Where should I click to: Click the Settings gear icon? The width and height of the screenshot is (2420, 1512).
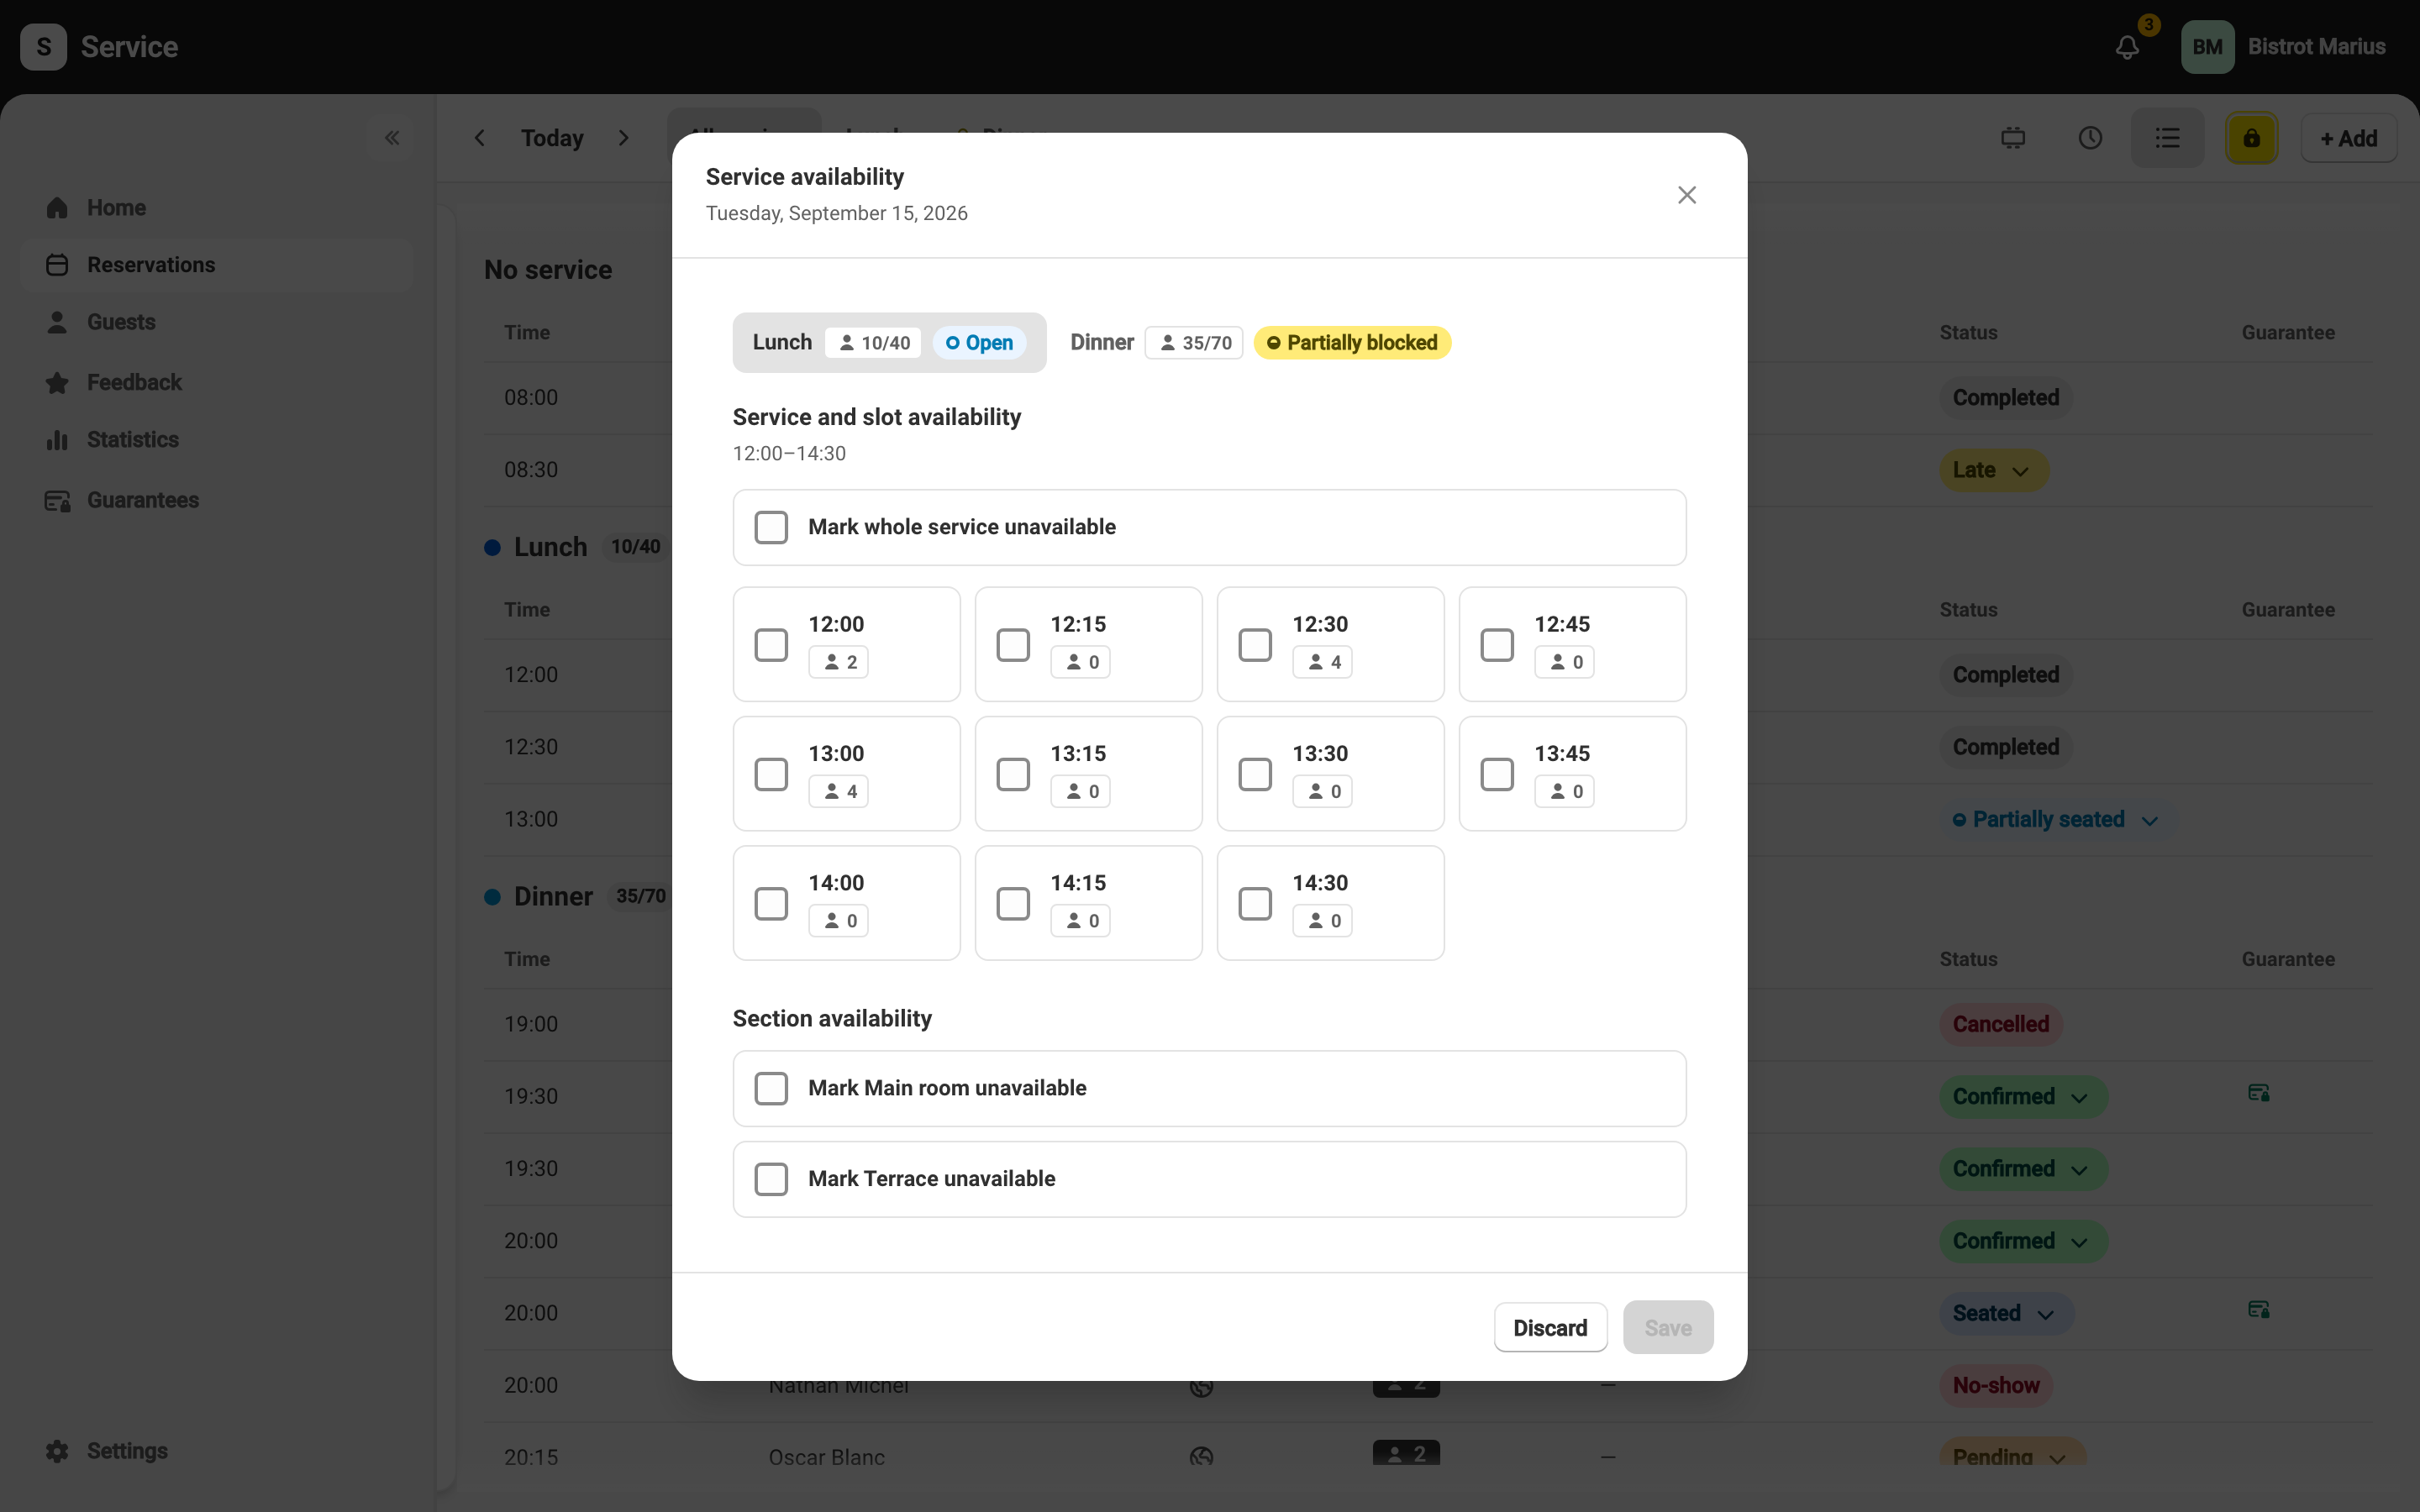[x=57, y=1451]
